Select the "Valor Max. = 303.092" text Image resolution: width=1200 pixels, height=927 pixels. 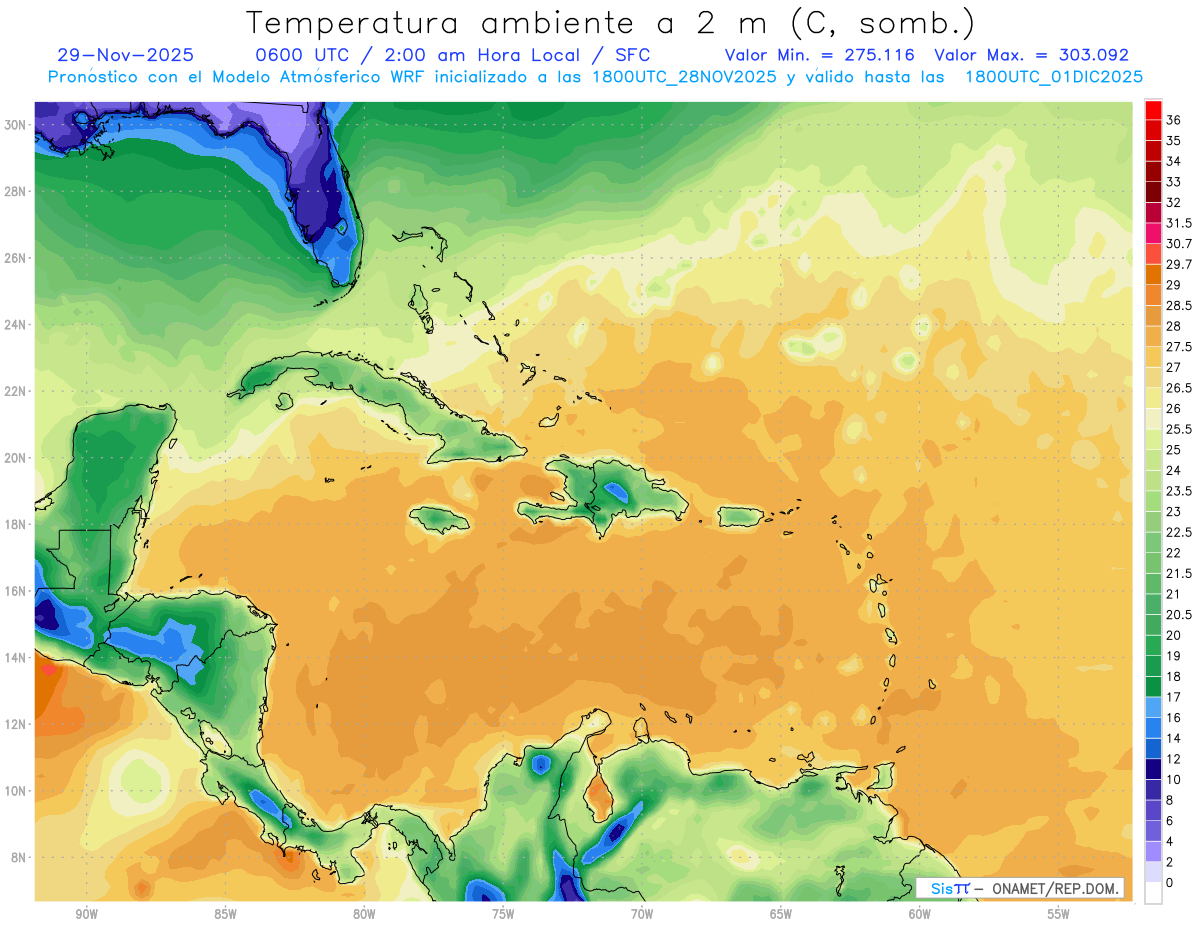pyautogui.click(x=1031, y=55)
